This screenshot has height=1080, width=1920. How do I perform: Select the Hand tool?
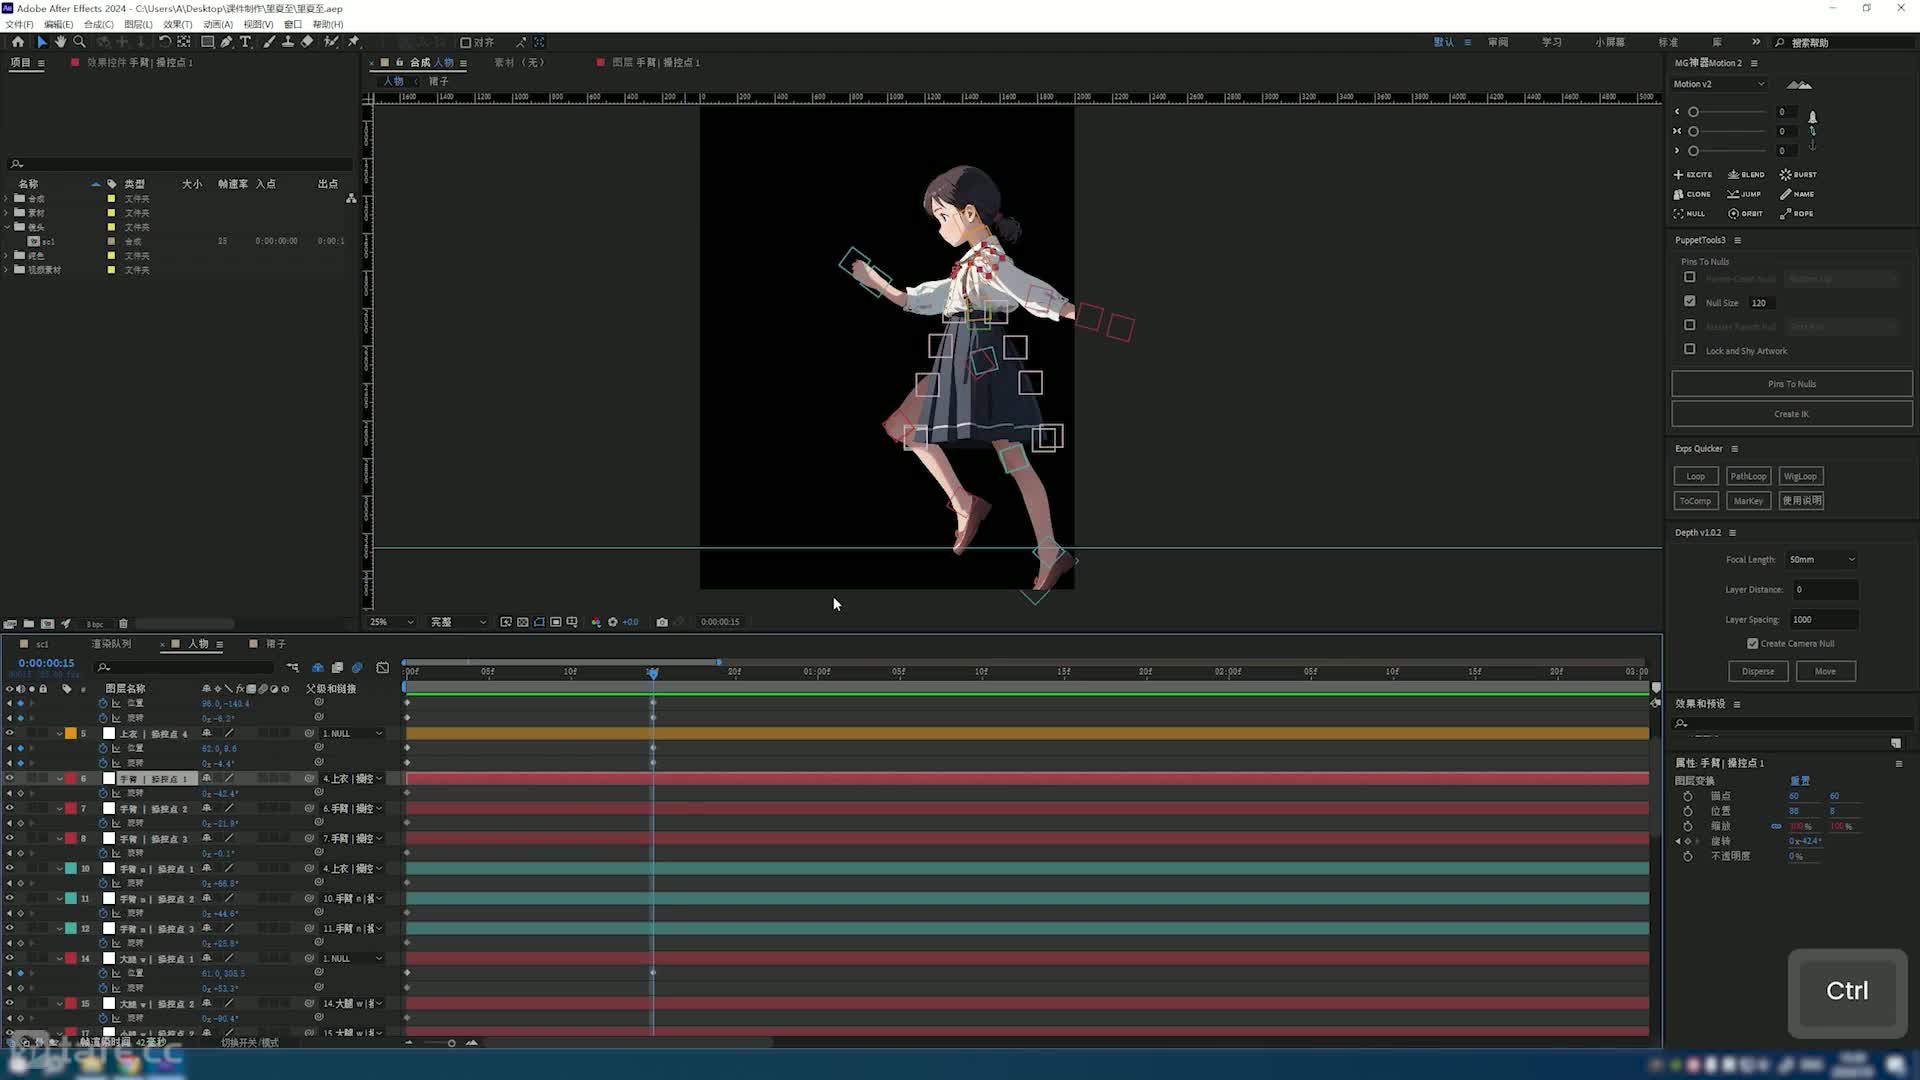pos(60,42)
